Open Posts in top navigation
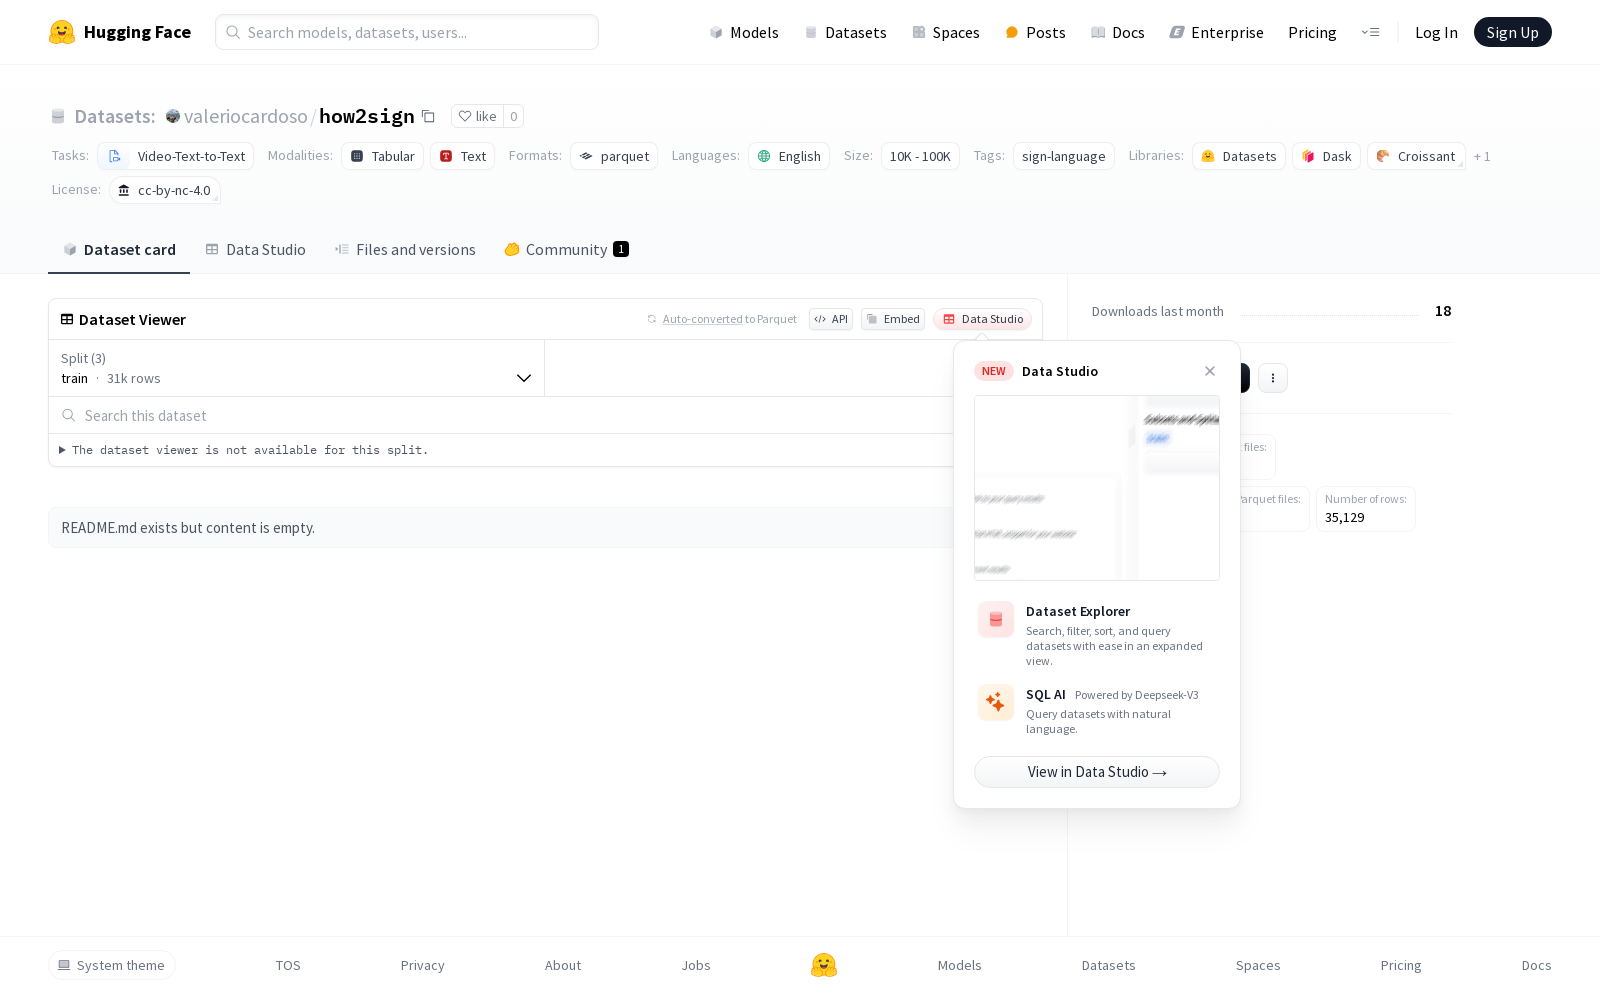The image size is (1600, 1000). pyautogui.click(x=1035, y=32)
